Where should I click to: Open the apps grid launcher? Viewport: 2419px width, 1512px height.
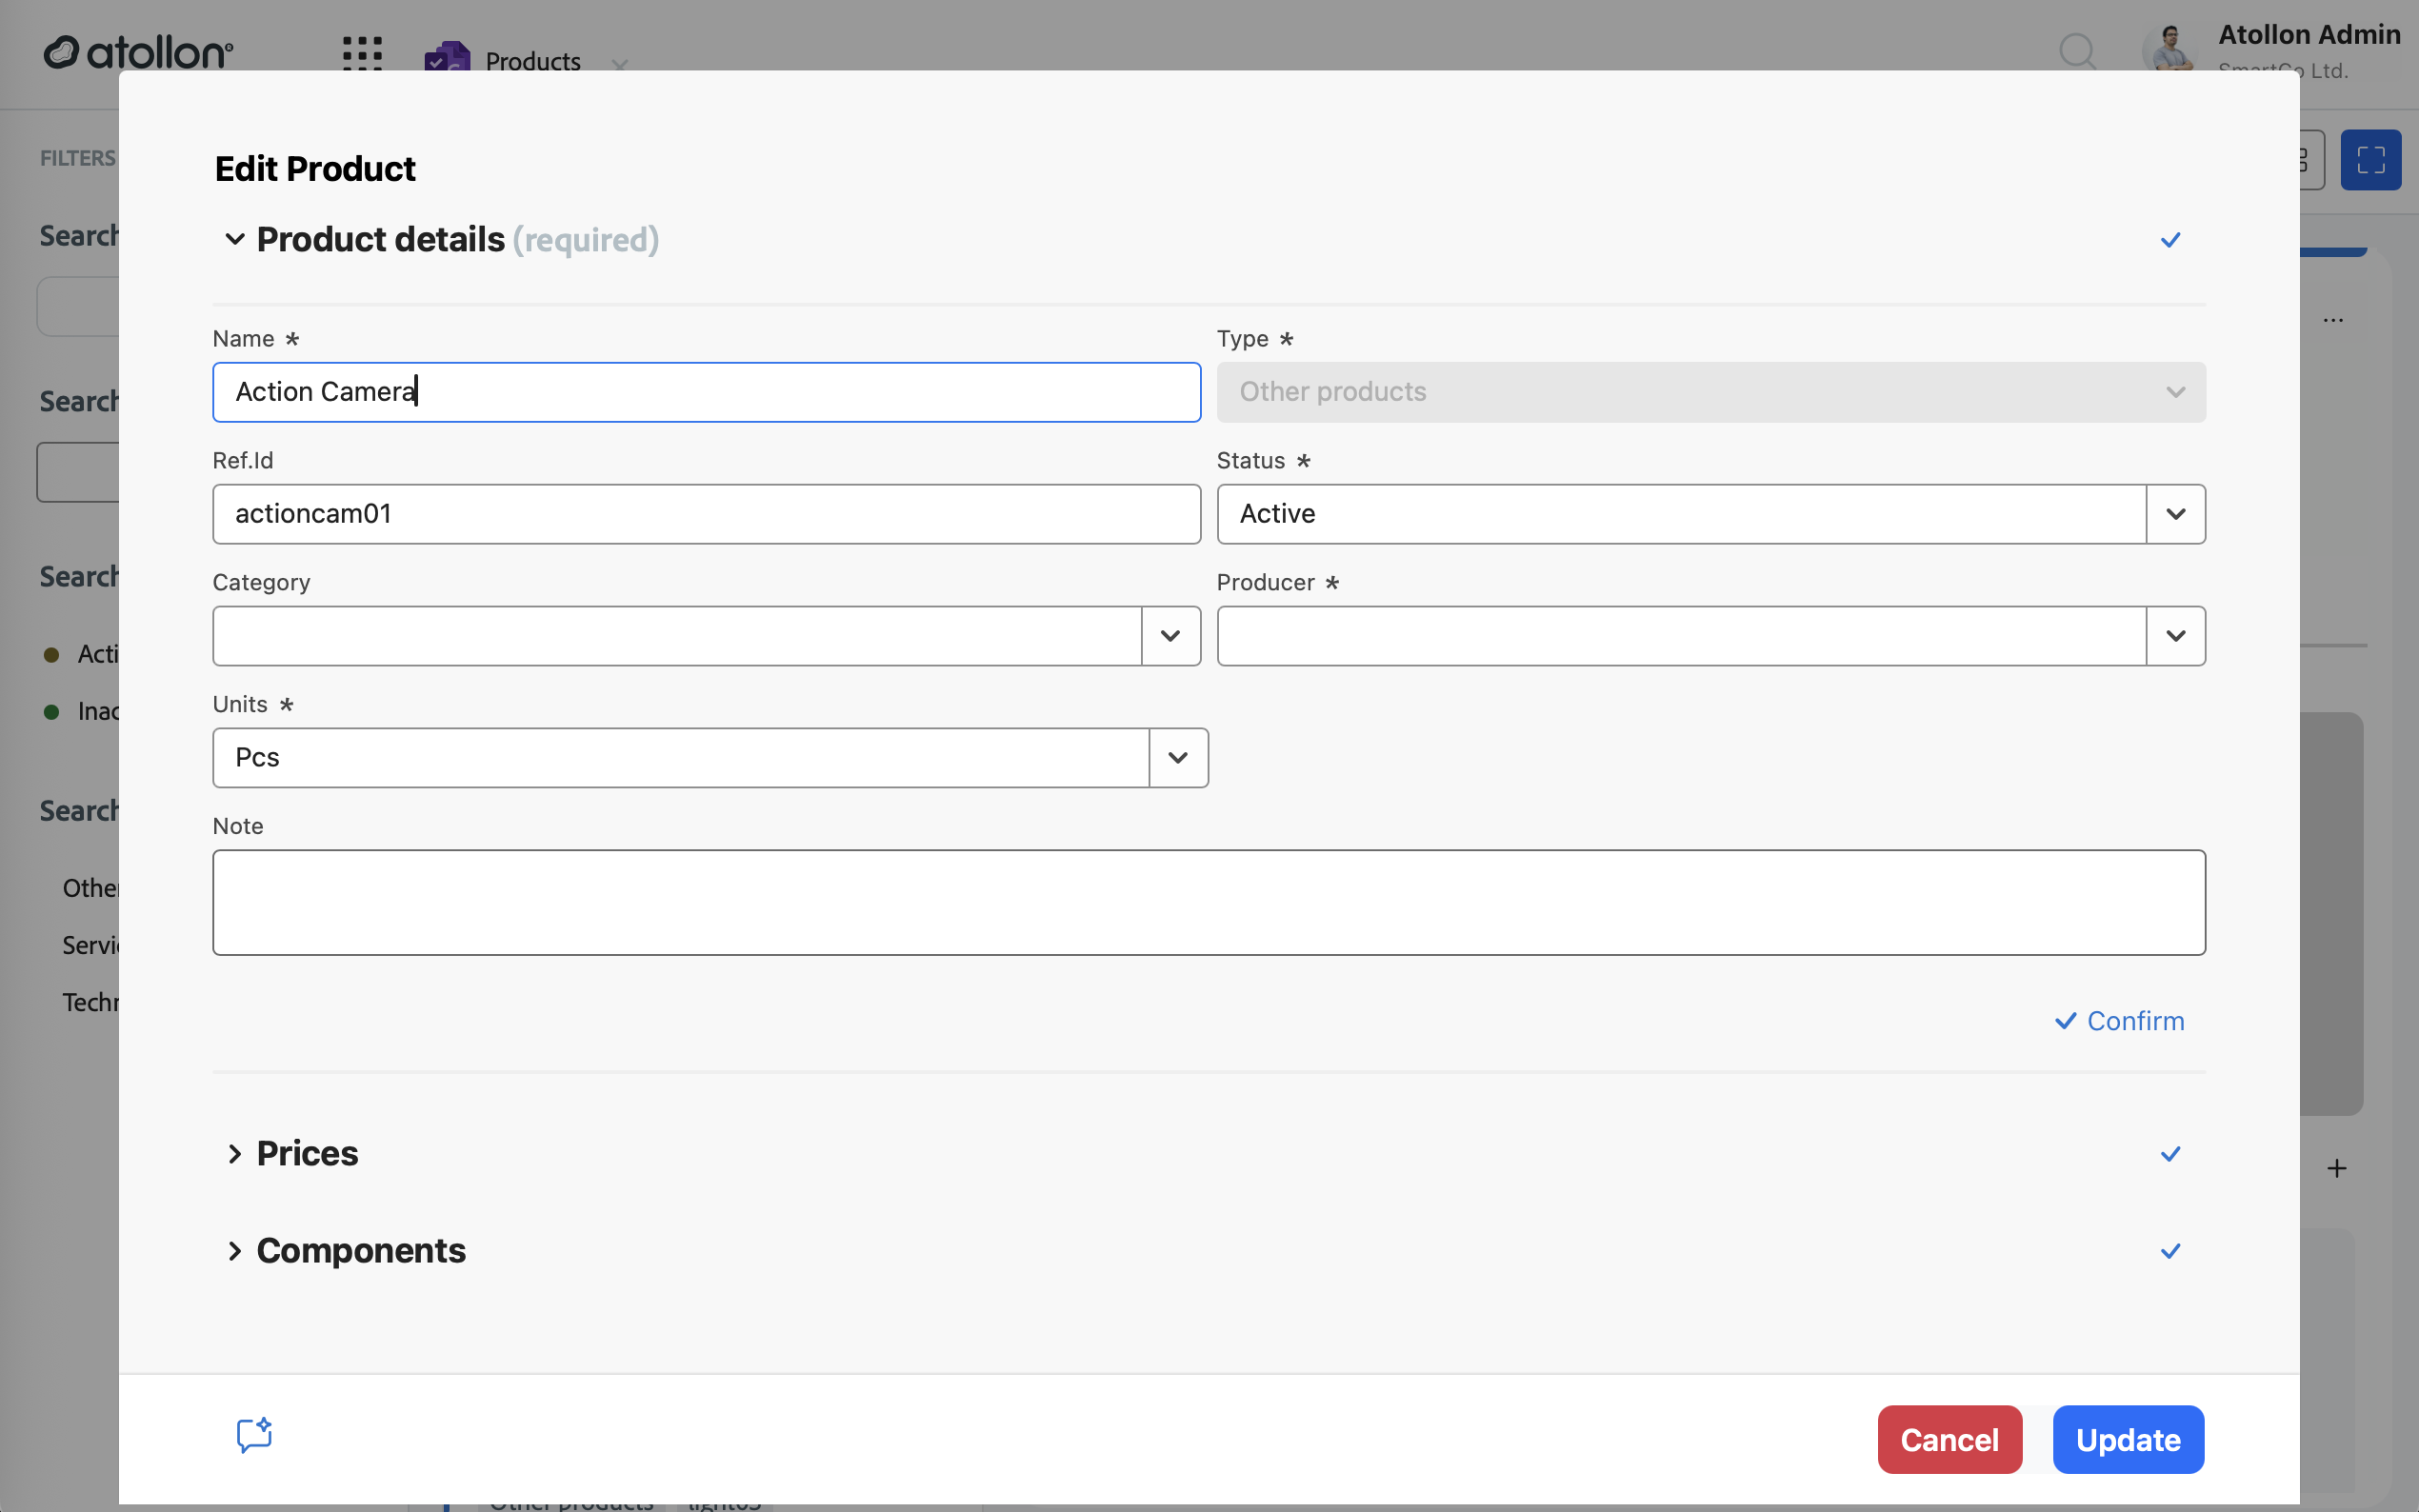(x=362, y=52)
